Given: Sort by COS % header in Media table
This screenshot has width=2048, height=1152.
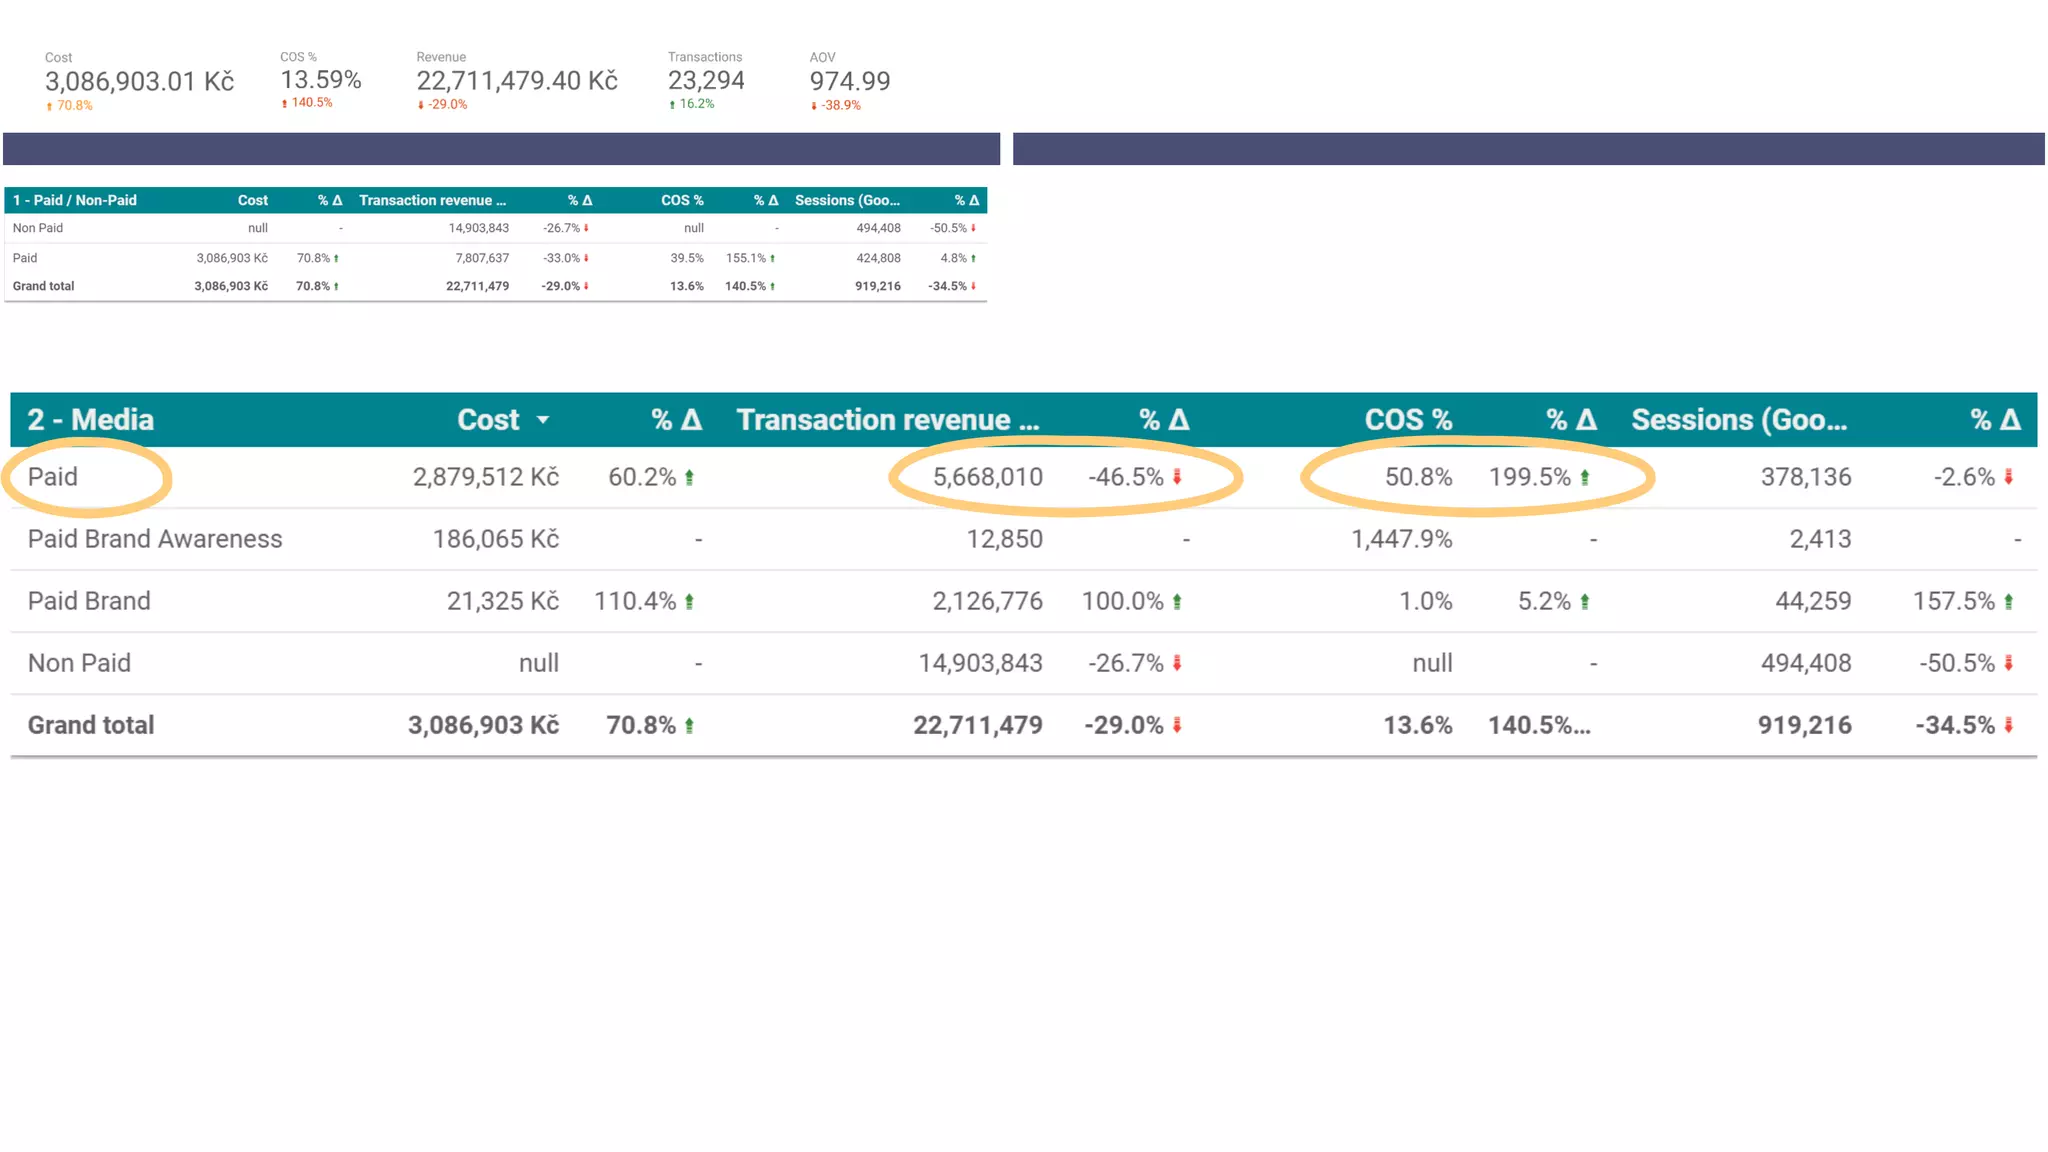Looking at the screenshot, I should pos(1408,420).
